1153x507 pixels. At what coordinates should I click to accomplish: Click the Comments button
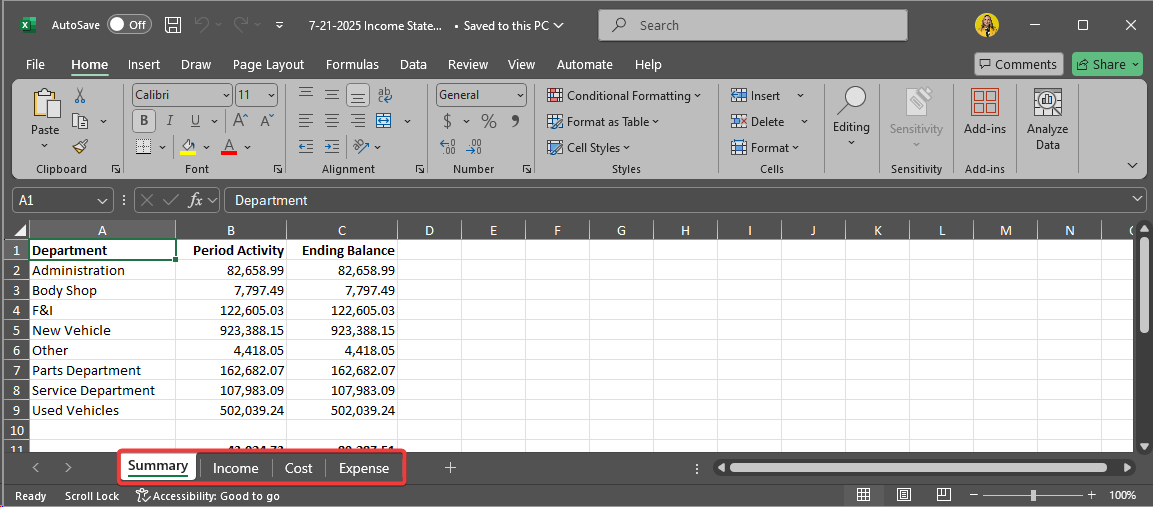(x=1018, y=64)
